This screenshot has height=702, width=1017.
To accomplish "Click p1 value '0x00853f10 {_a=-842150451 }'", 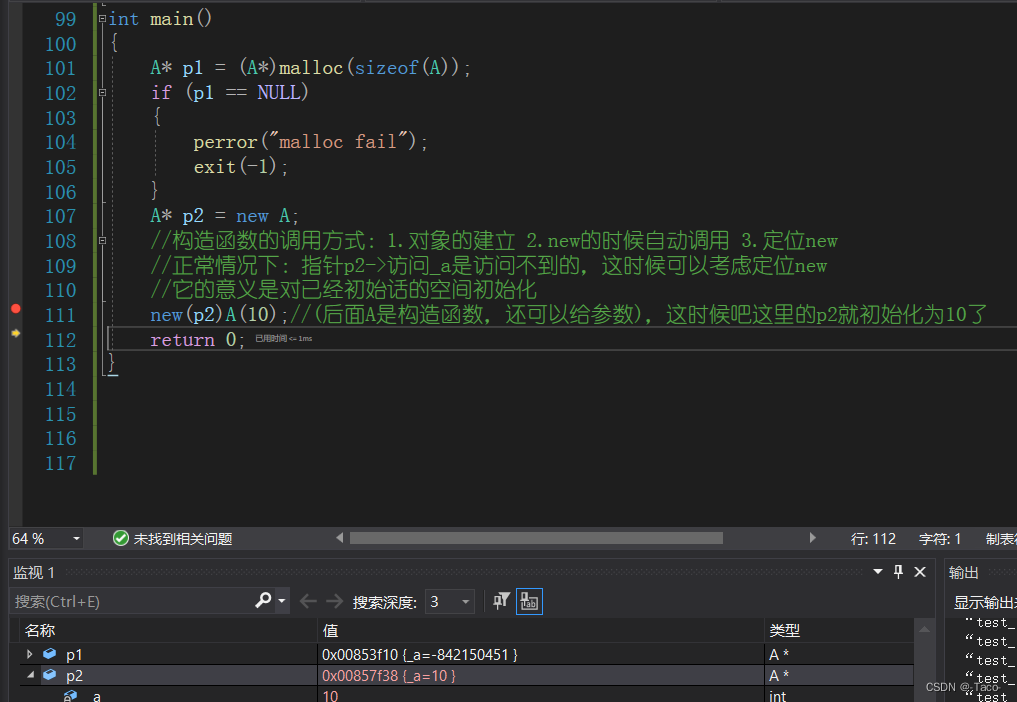I will pos(419,655).
